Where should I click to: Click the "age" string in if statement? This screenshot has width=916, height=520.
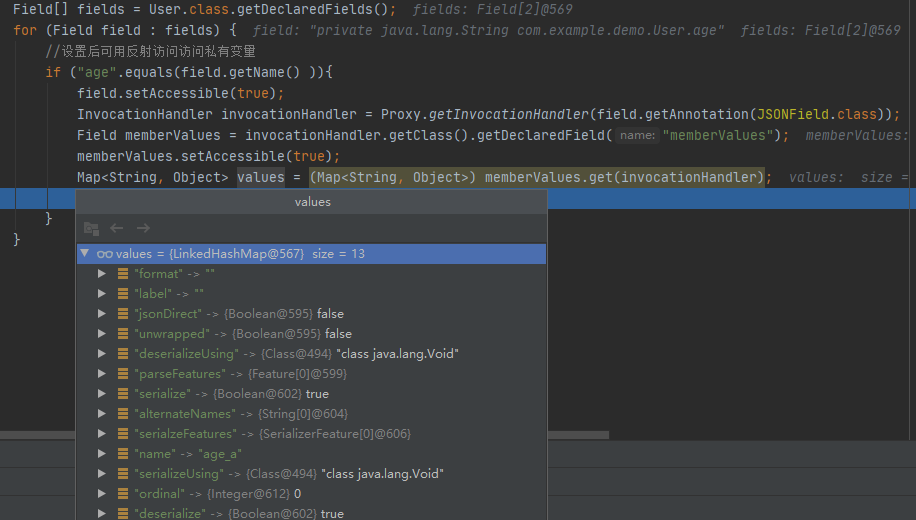[96, 72]
